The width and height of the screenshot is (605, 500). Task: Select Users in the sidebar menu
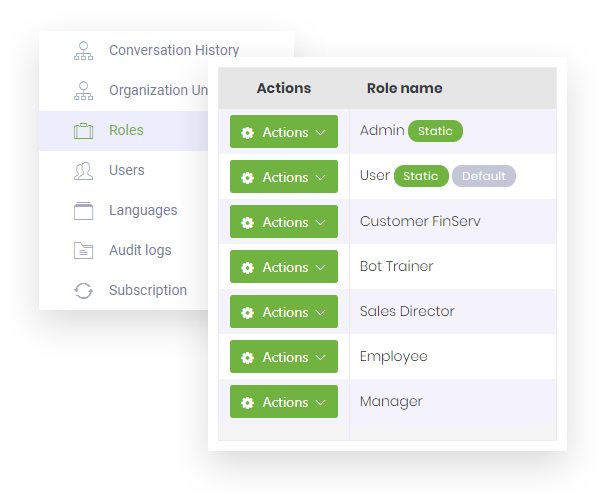(127, 170)
